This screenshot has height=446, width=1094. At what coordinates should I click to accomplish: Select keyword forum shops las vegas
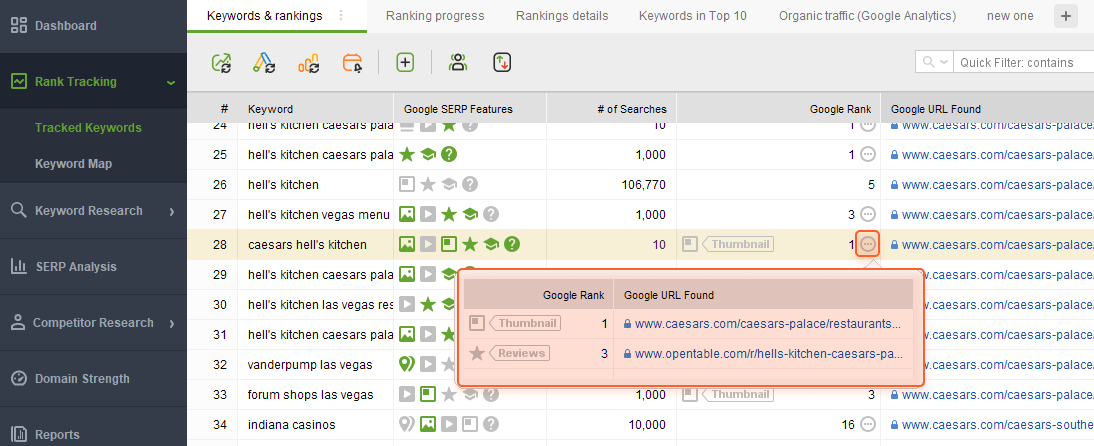[x=310, y=394]
